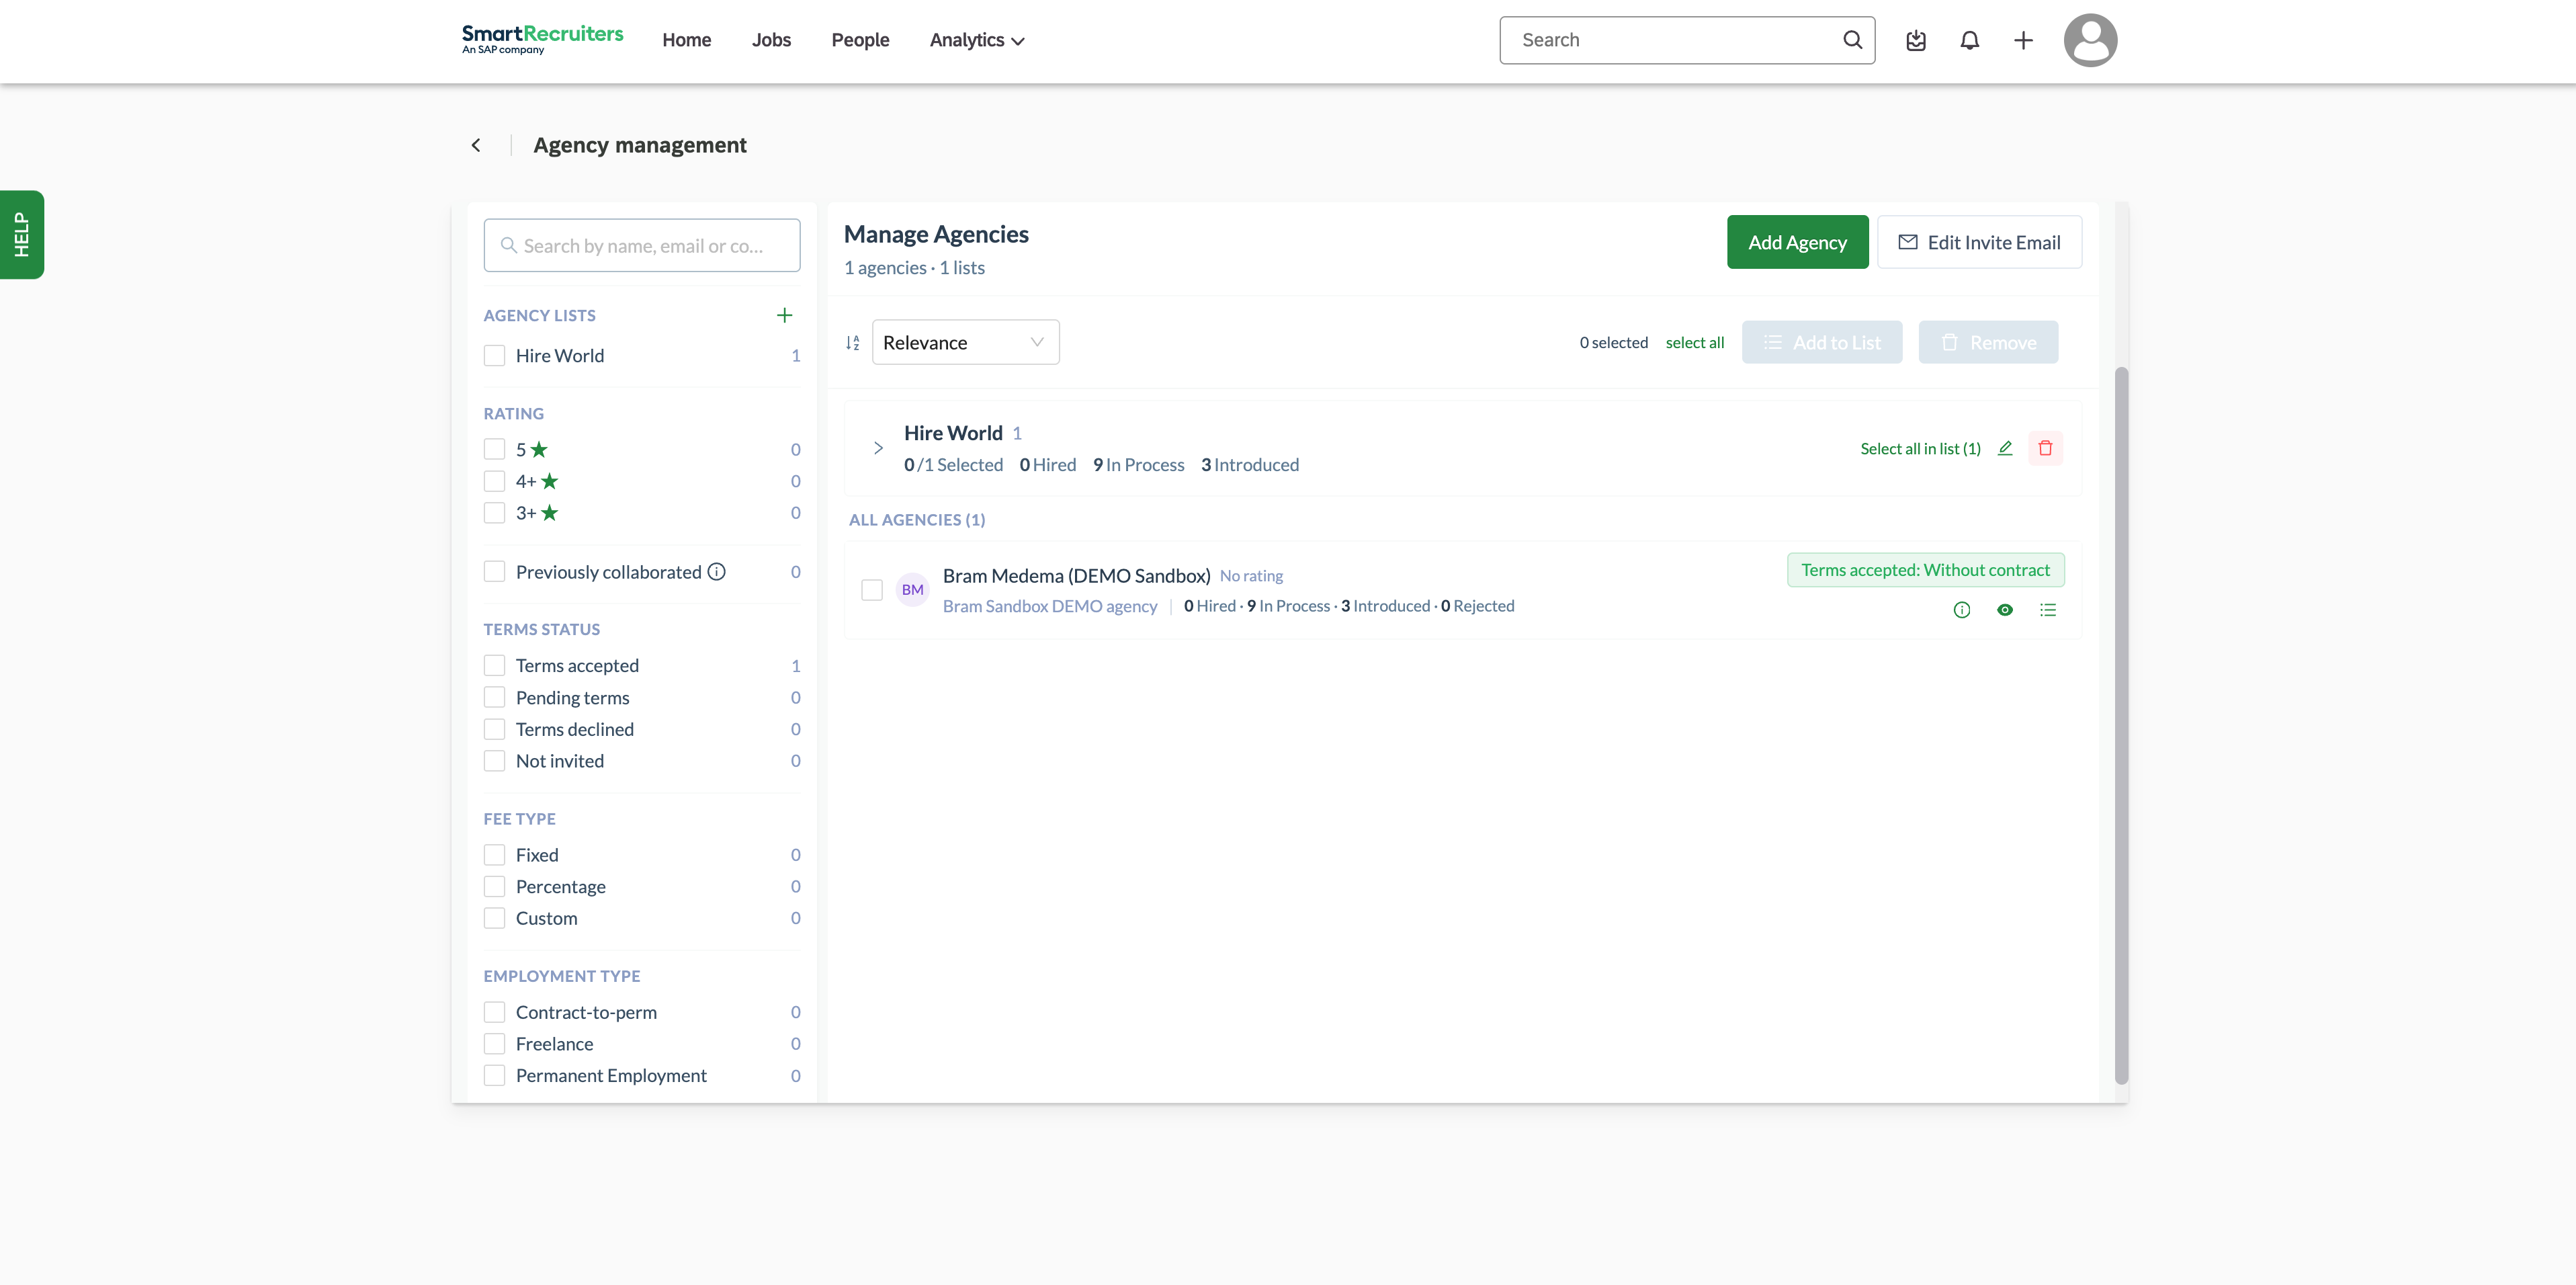
Task: Open agency info icon for Bram Medema
Action: coord(1961,610)
